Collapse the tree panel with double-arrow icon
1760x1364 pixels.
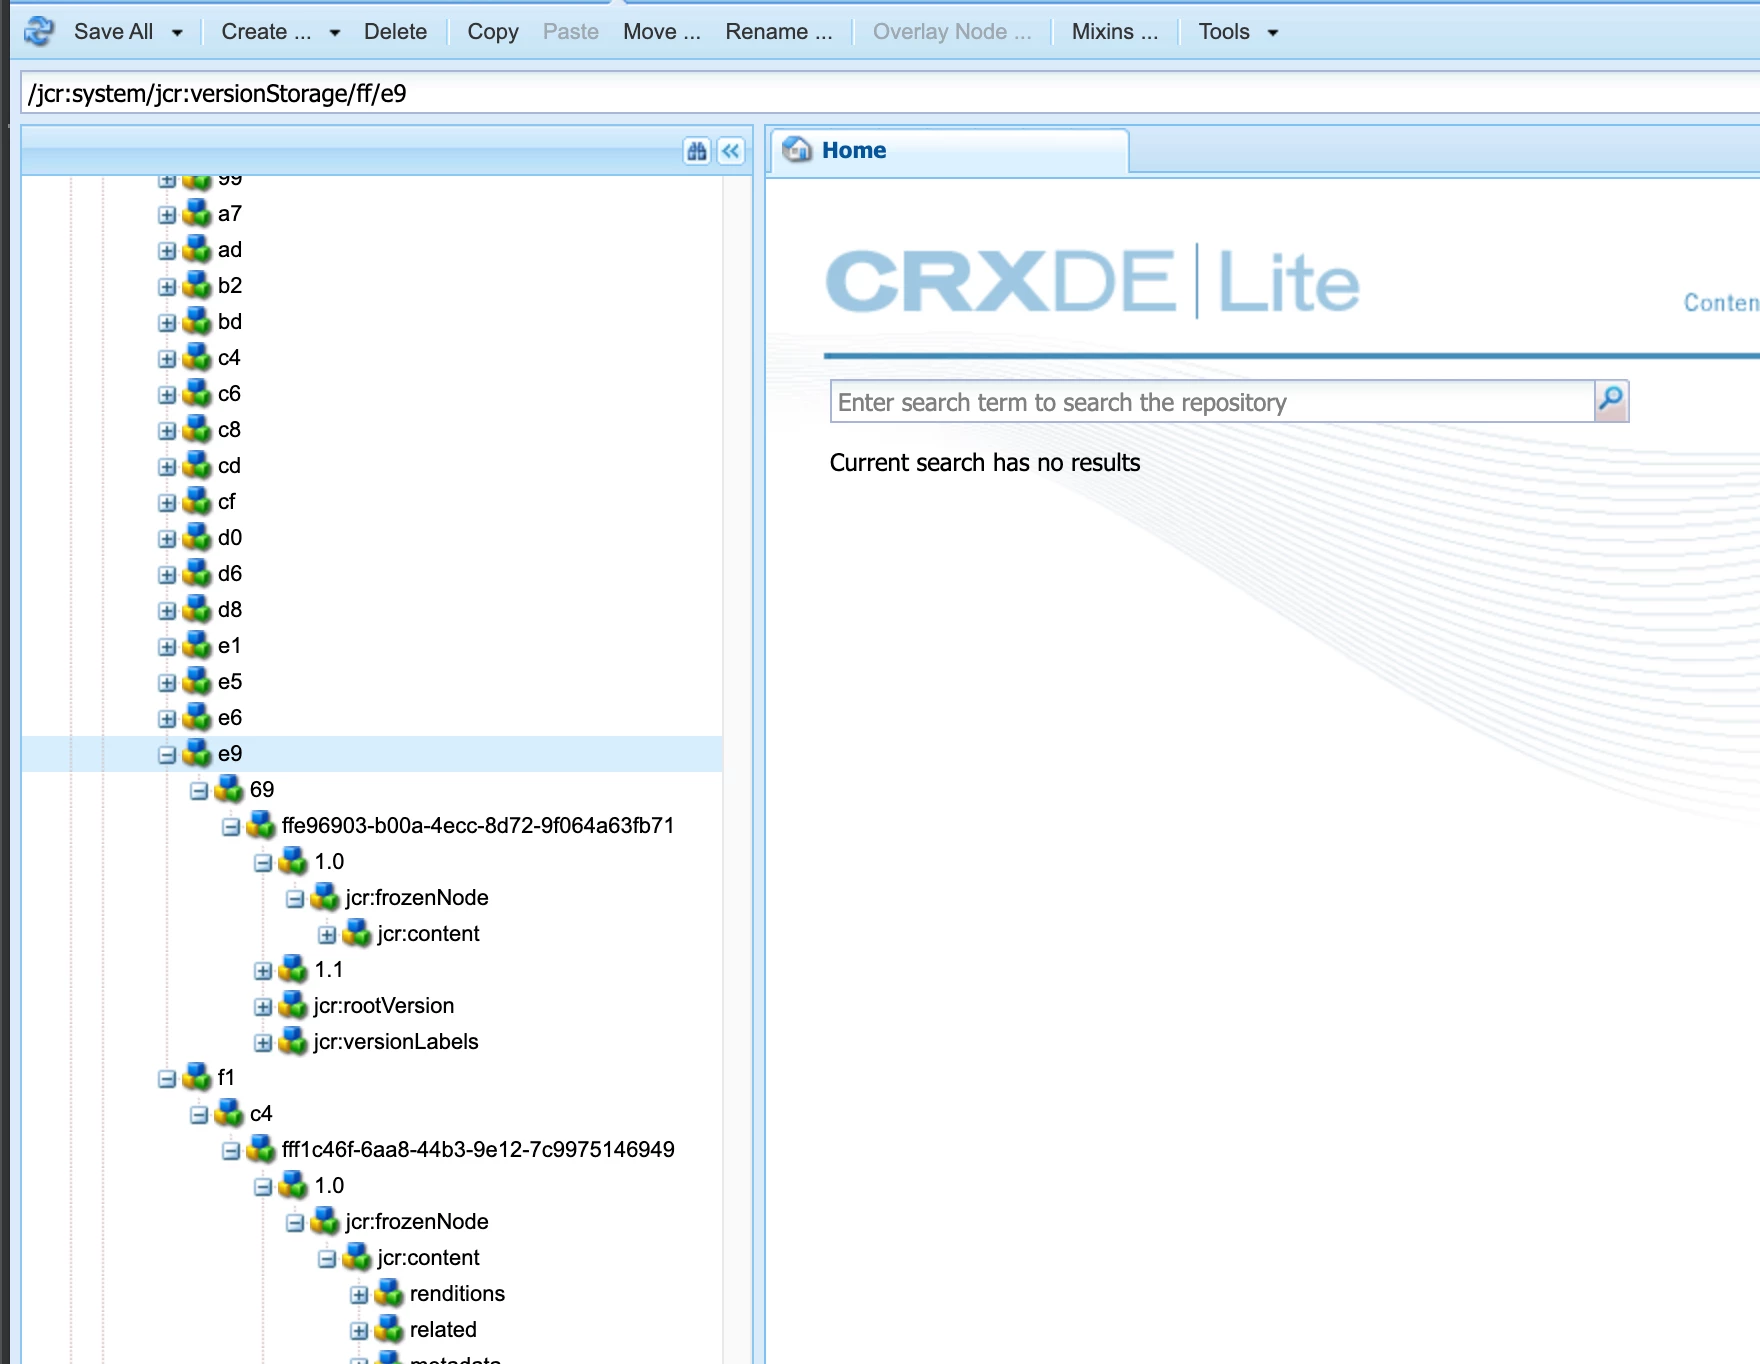[731, 151]
